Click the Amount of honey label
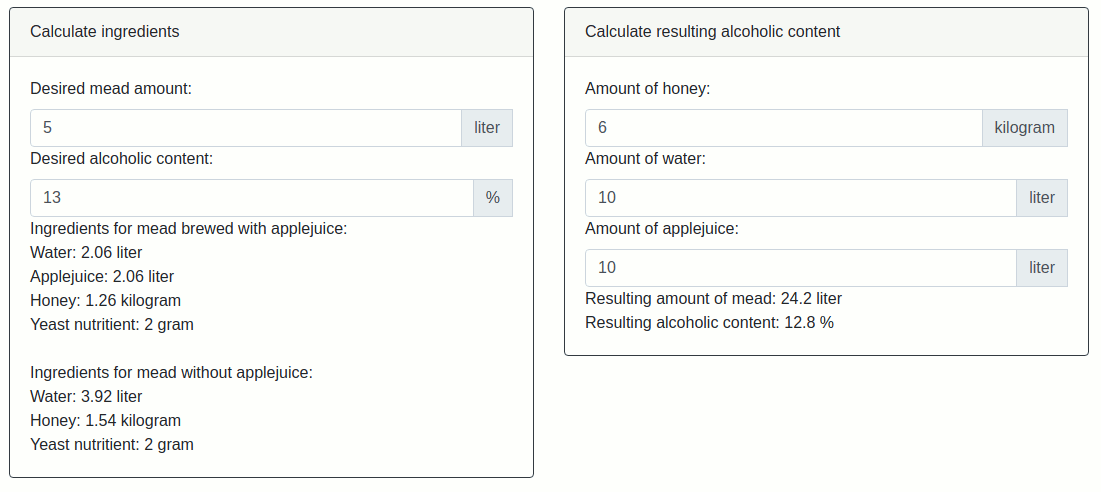1101x492 pixels. (647, 89)
